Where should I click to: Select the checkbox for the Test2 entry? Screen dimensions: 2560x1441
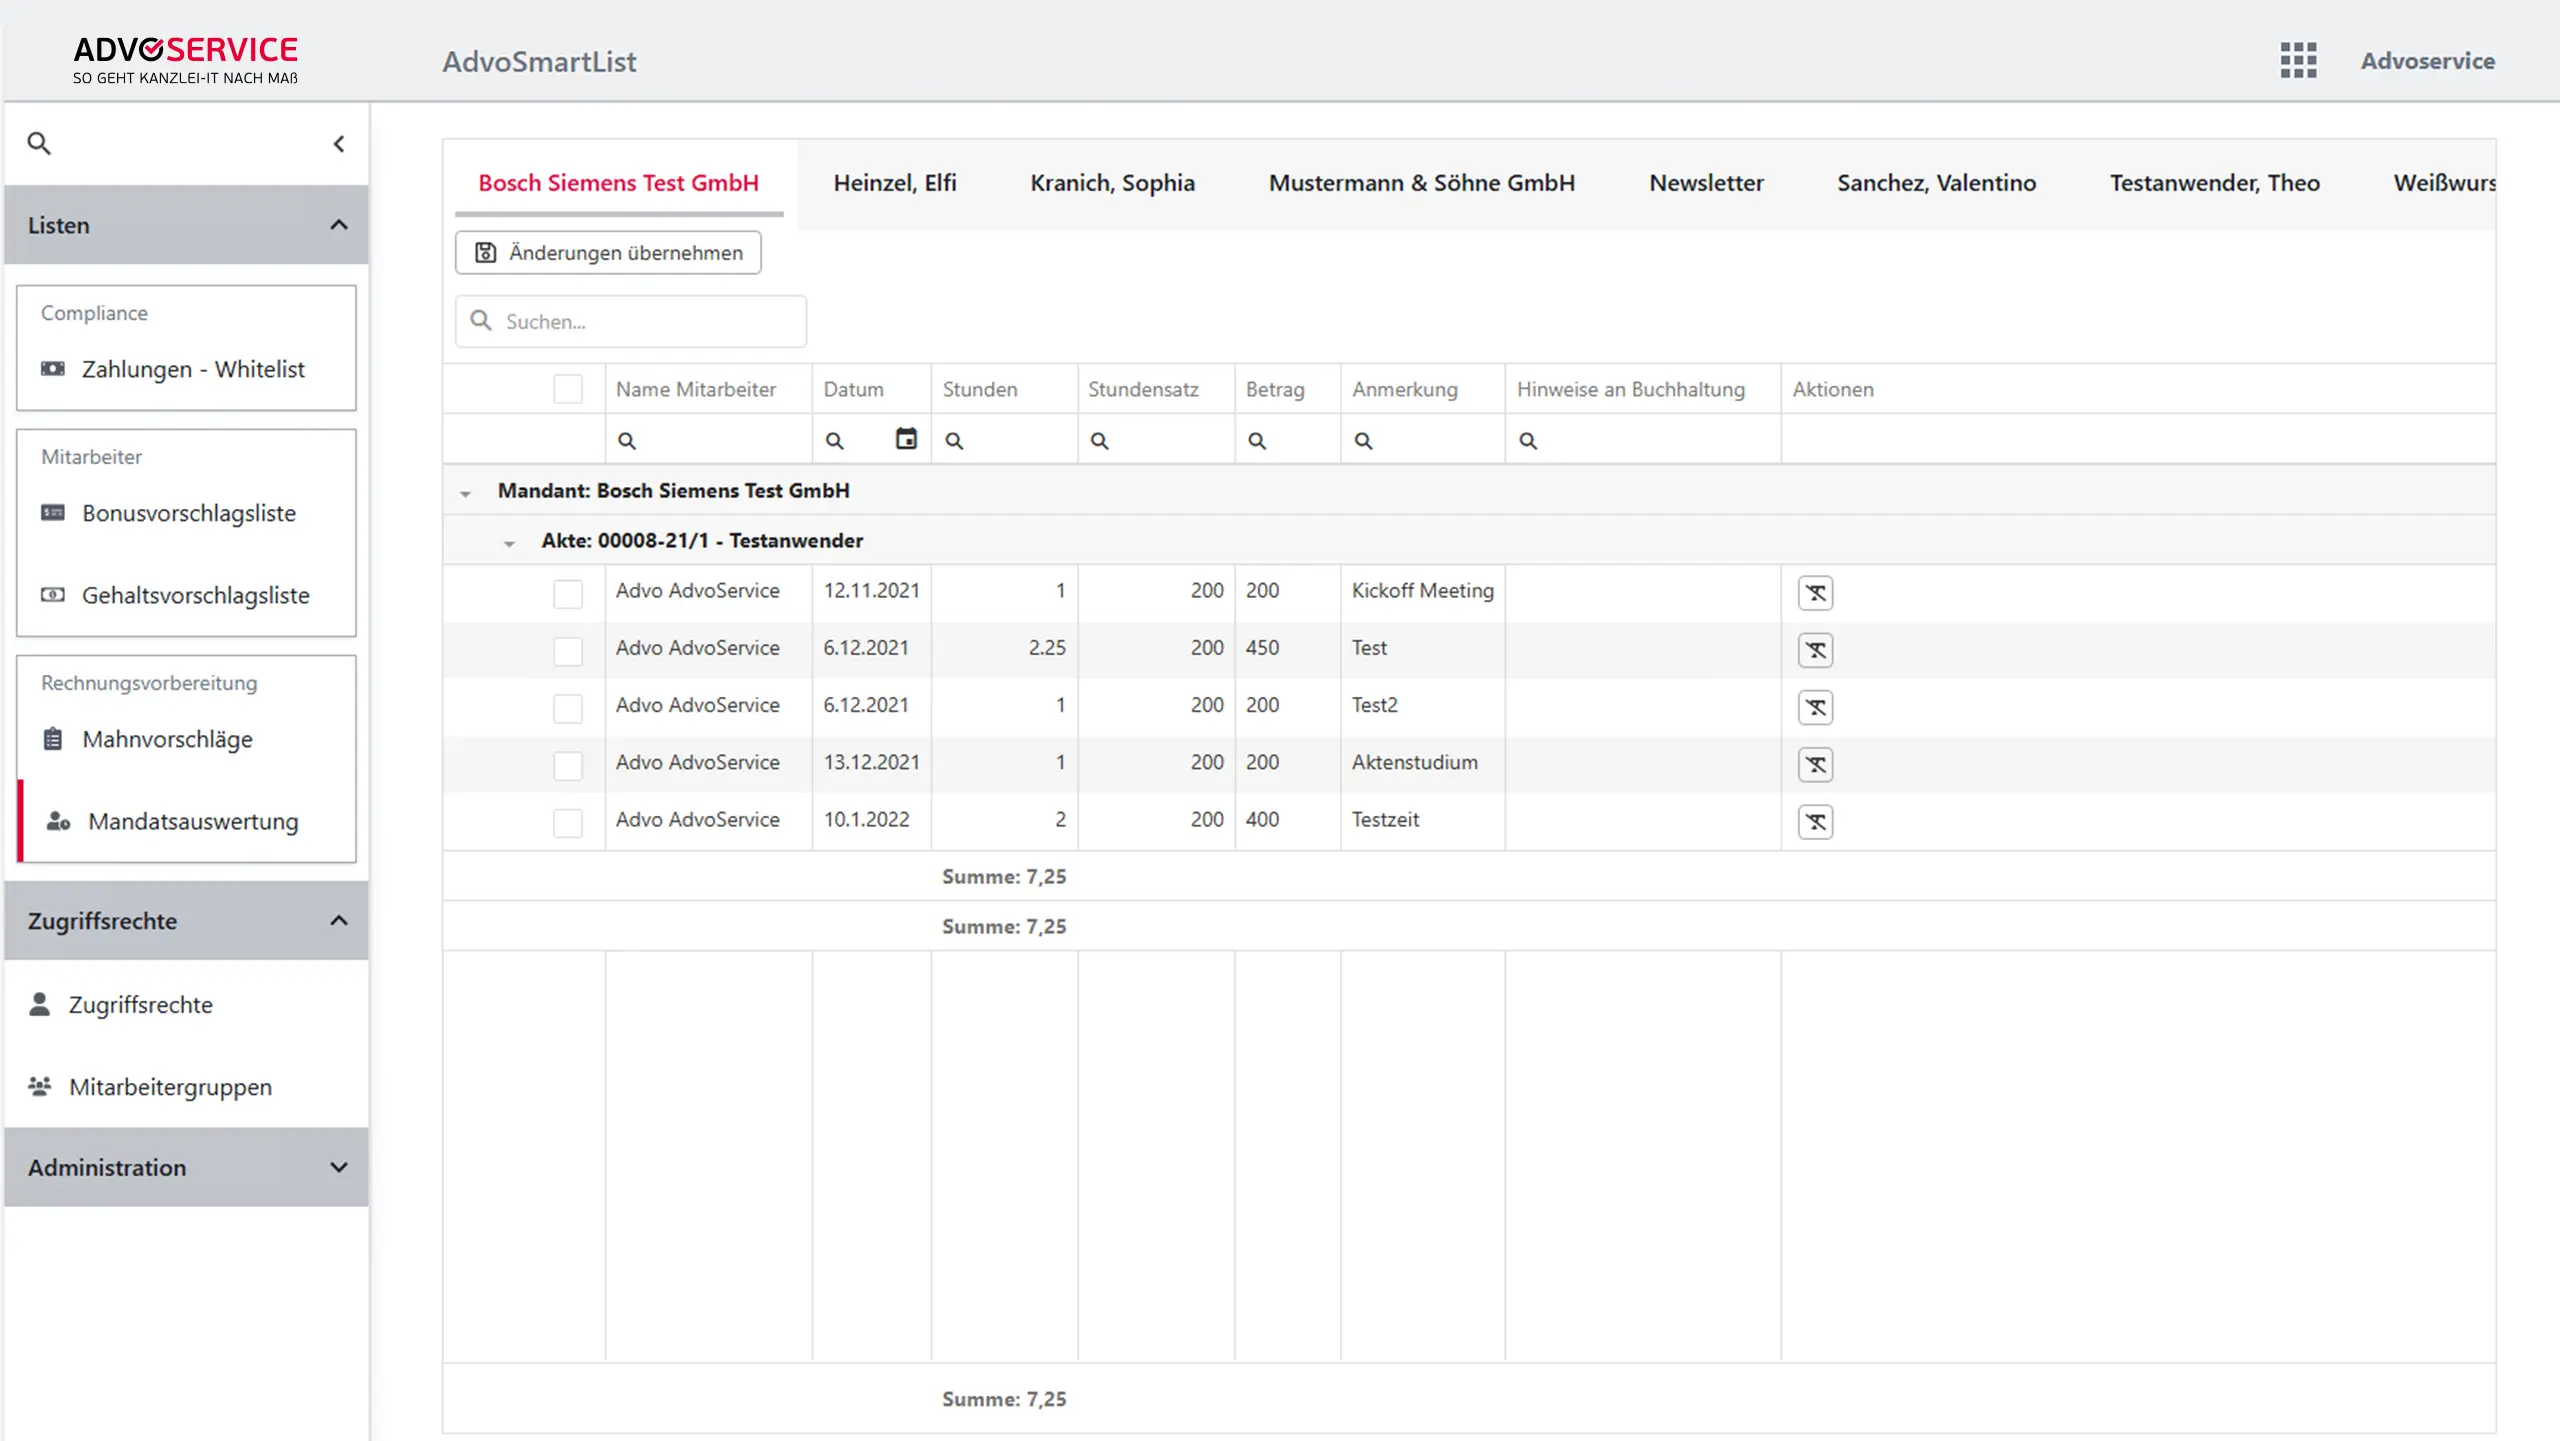point(568,708)
